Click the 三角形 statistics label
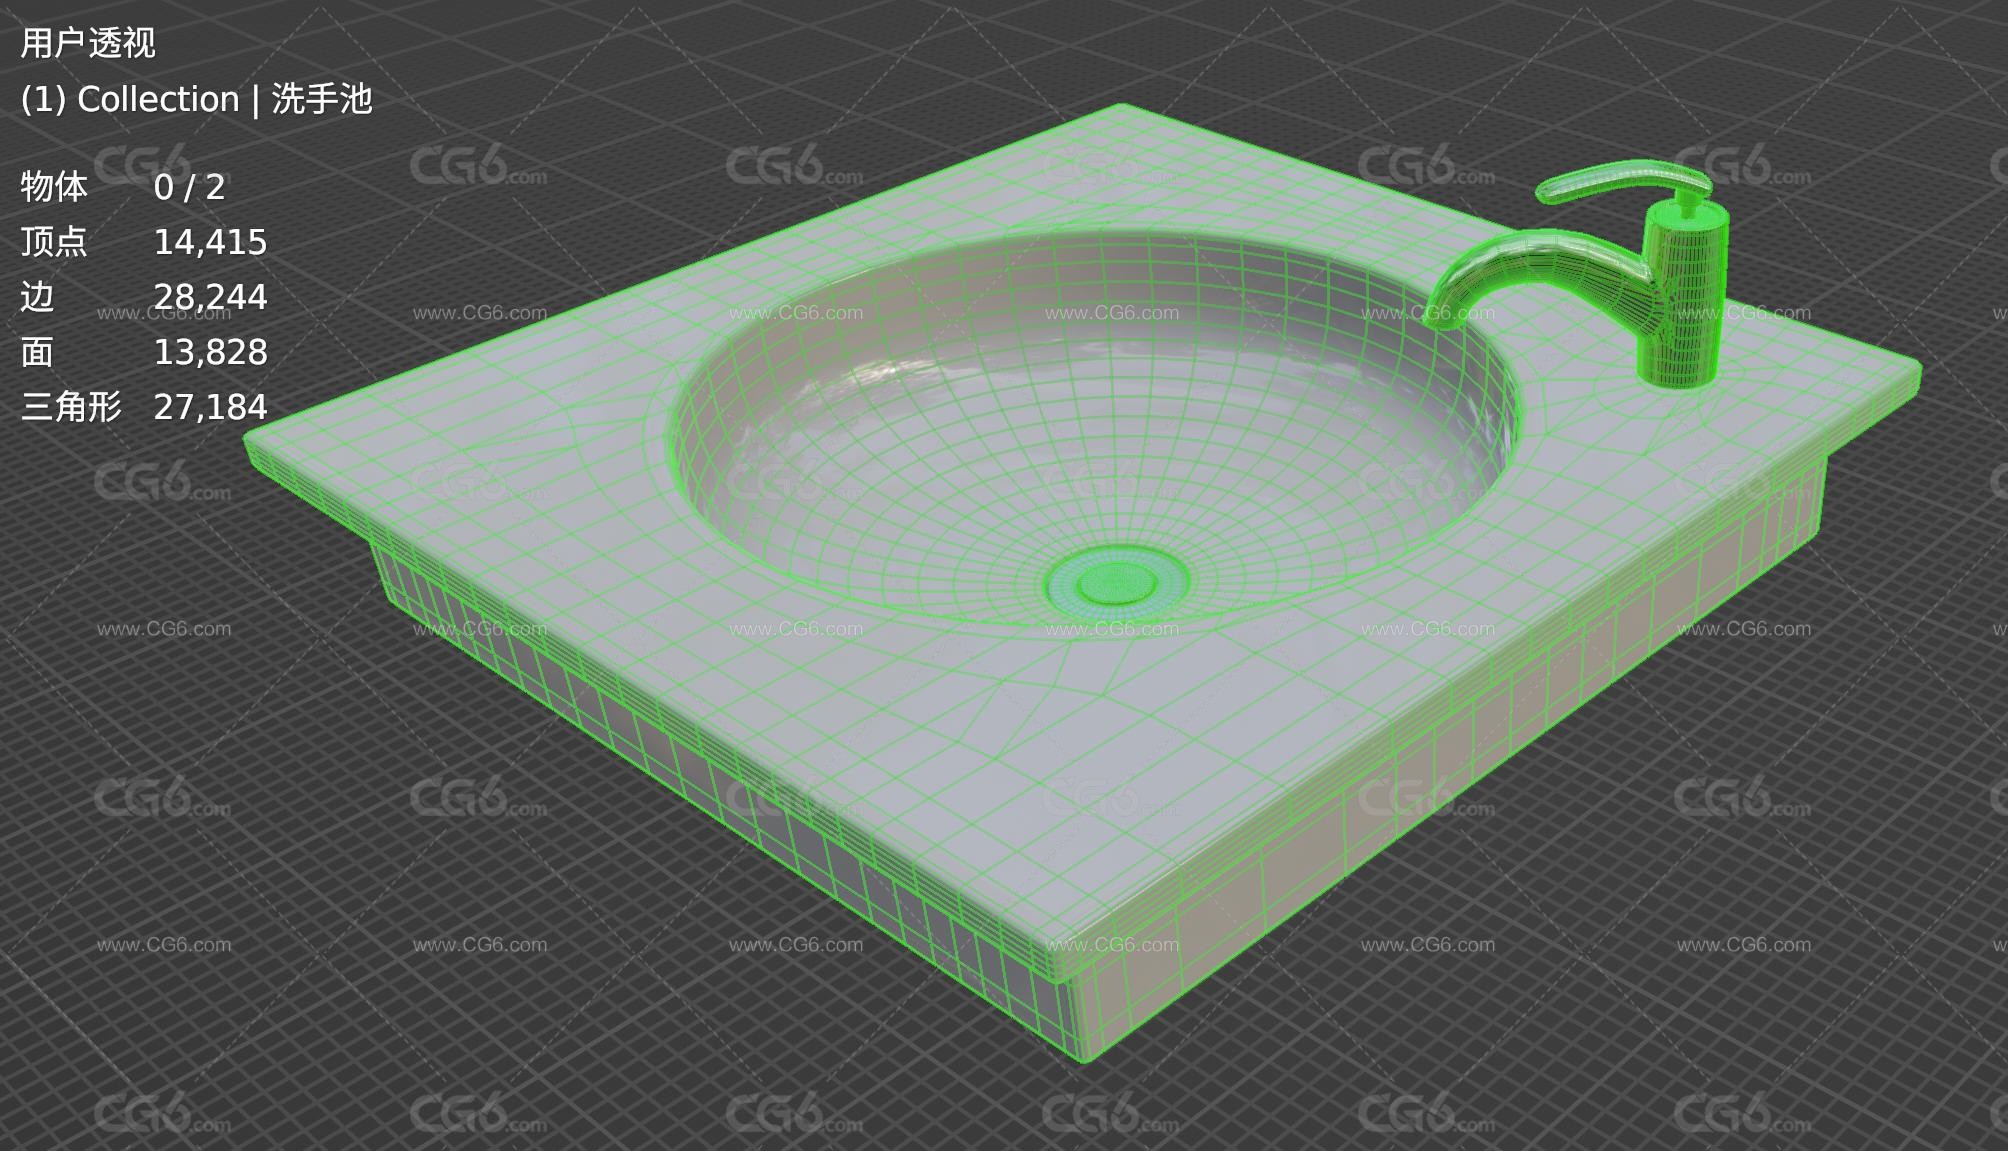2008x1151 pixels. (71, 407)
